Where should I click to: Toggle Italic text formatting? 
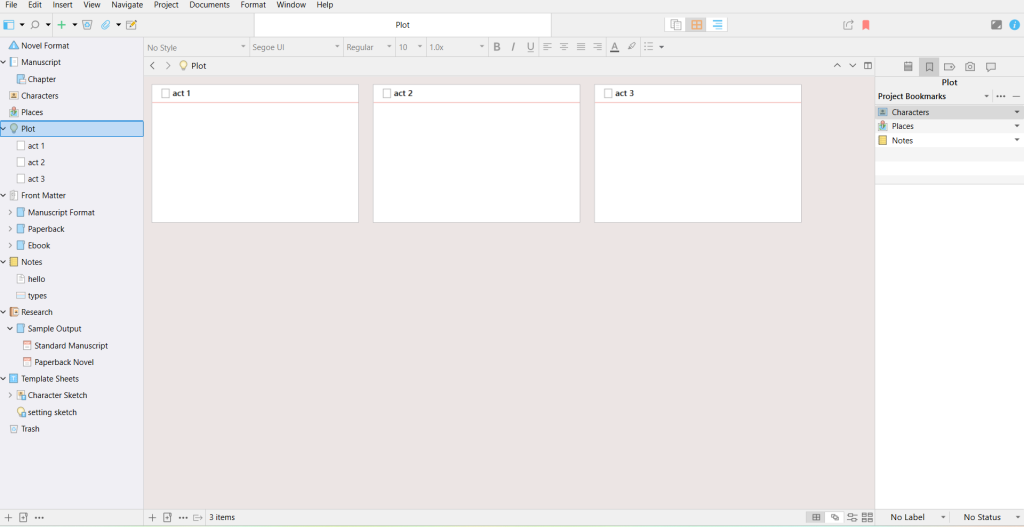coord(514,47)
